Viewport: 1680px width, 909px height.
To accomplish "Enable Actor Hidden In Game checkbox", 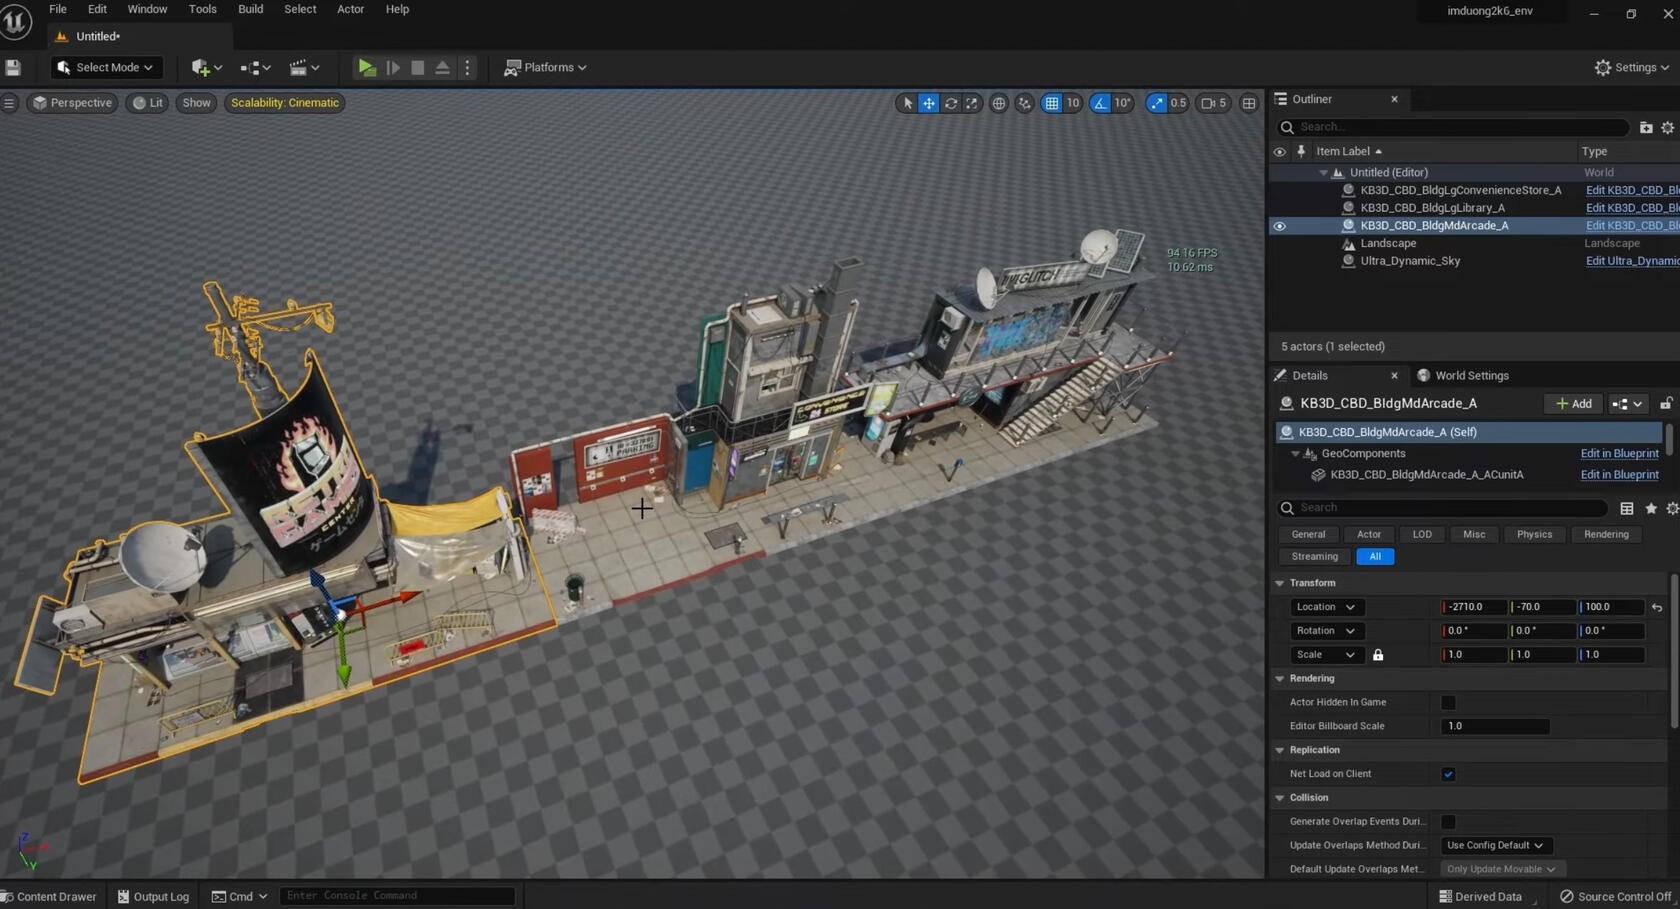I will [x=1448, y=703].
